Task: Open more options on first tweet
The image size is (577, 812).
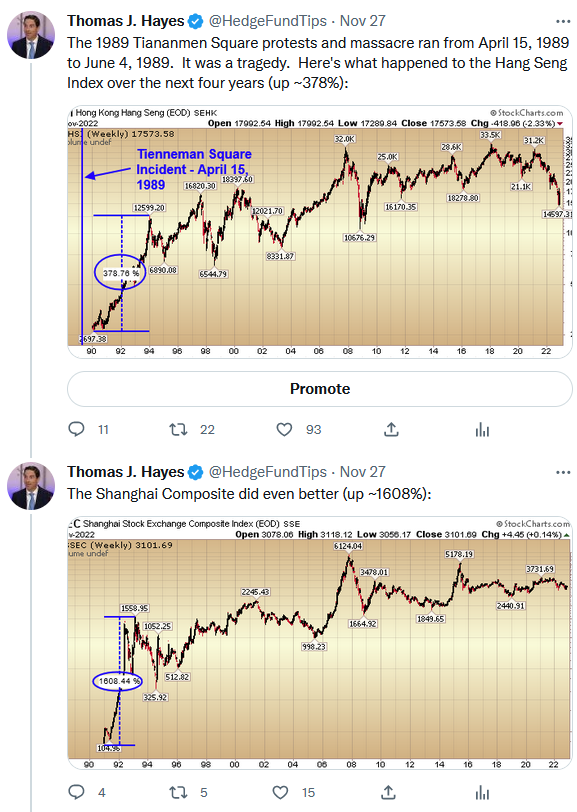Action: tap(563, 21)
